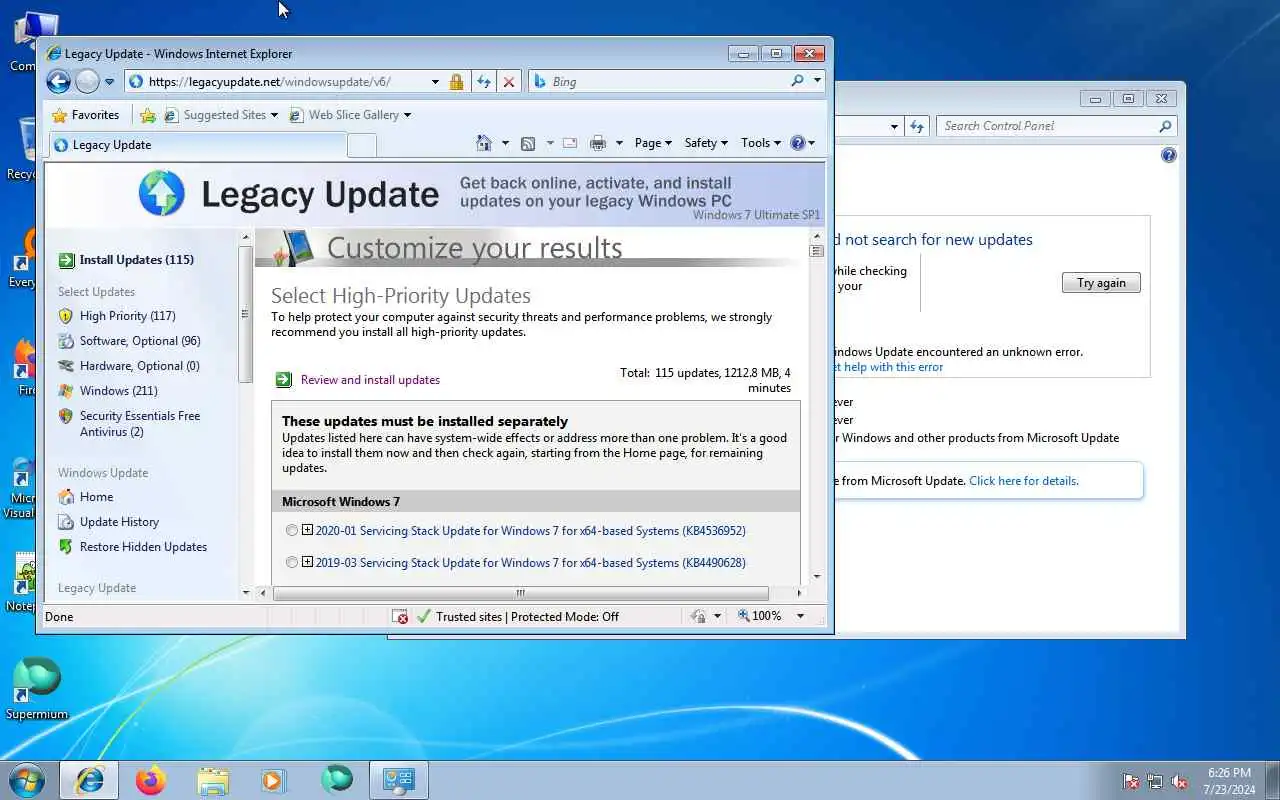Viewport: 1280px width, 800px height.
Task: Select the Legacy Update tab
Action: click(x=196, y=145)
